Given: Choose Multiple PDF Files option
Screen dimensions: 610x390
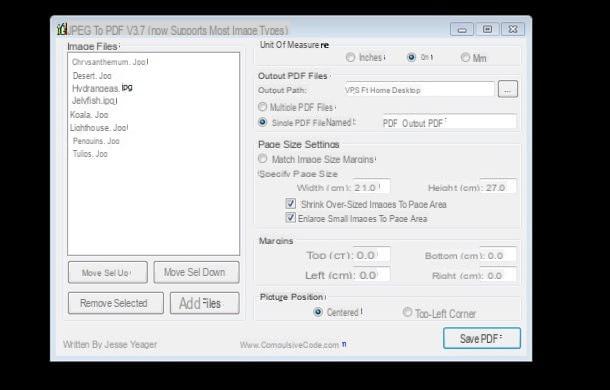Looking at the screenshot, I should (263, 107).
